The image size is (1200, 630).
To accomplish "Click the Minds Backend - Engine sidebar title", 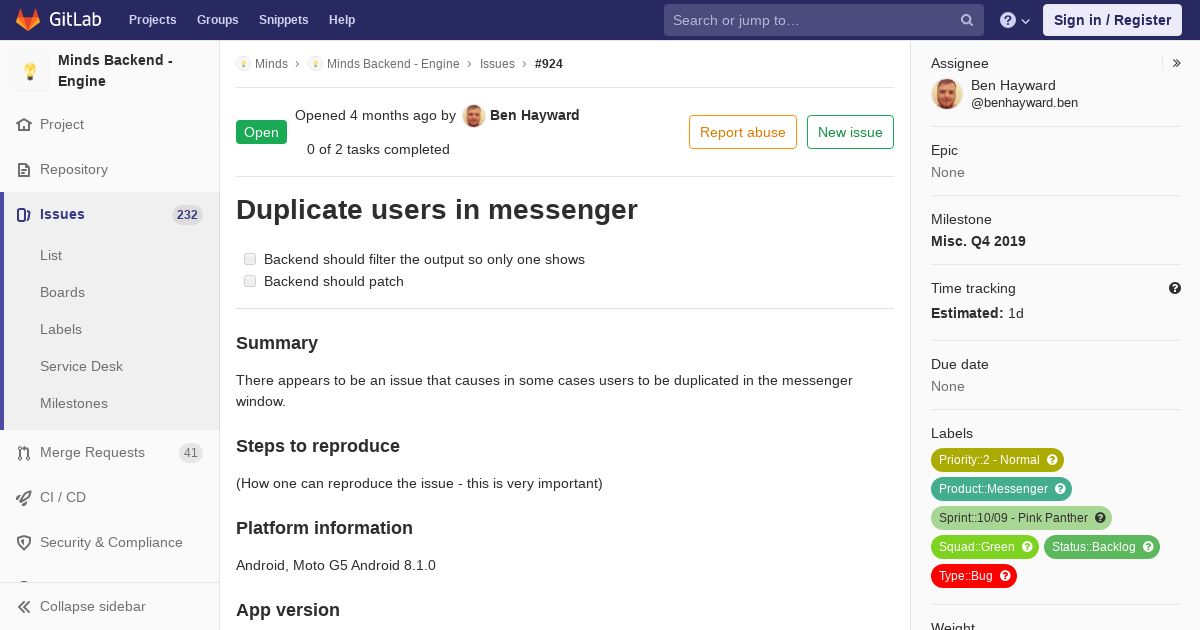I will click(x=115, y=71).
